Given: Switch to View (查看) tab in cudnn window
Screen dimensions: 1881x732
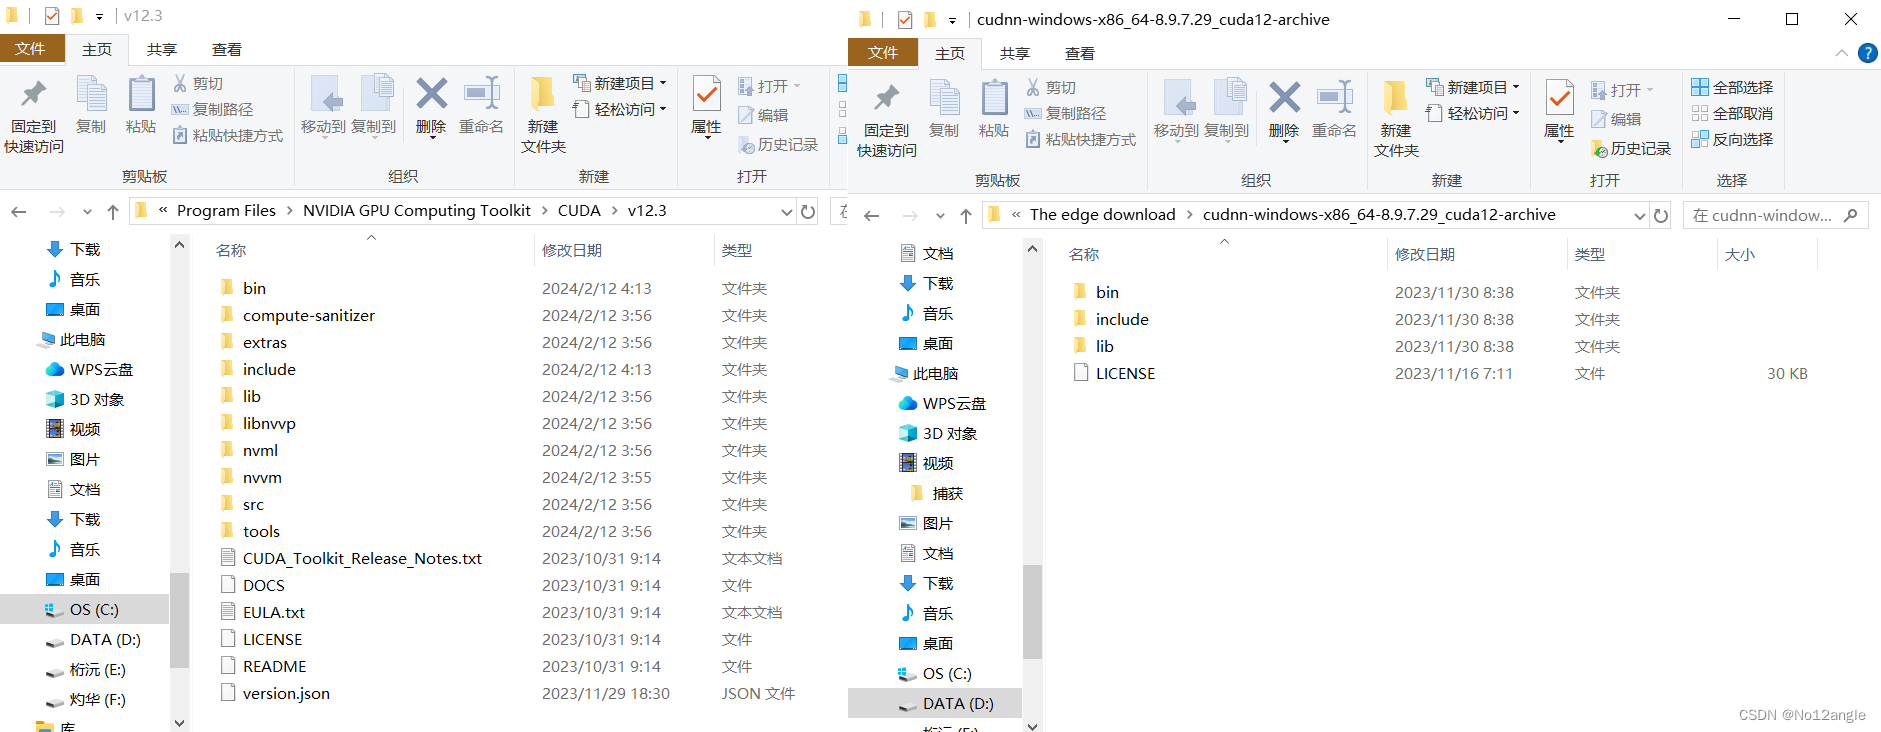Looking at the screenshot, I should click(1080, 53).
